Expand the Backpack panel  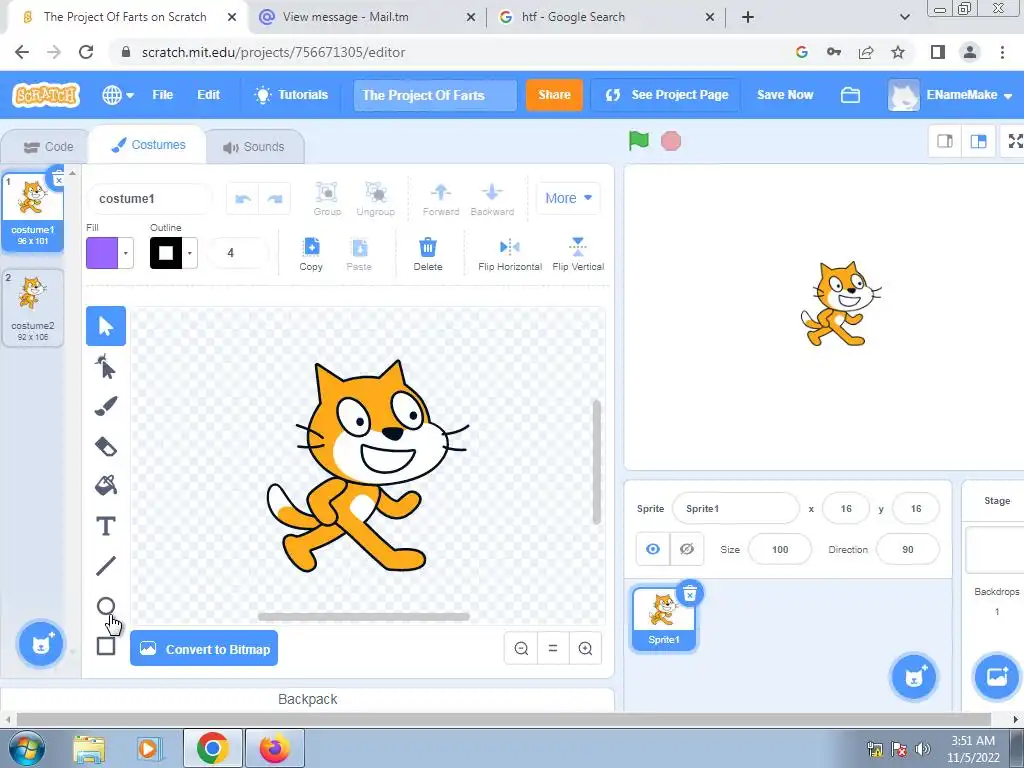[307, 699]
